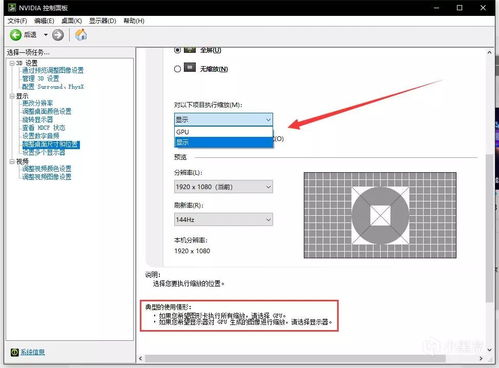This screenshot has width=499, height=368.
Task: Collapse the 视频 tree node
Action: coord(12,161)
